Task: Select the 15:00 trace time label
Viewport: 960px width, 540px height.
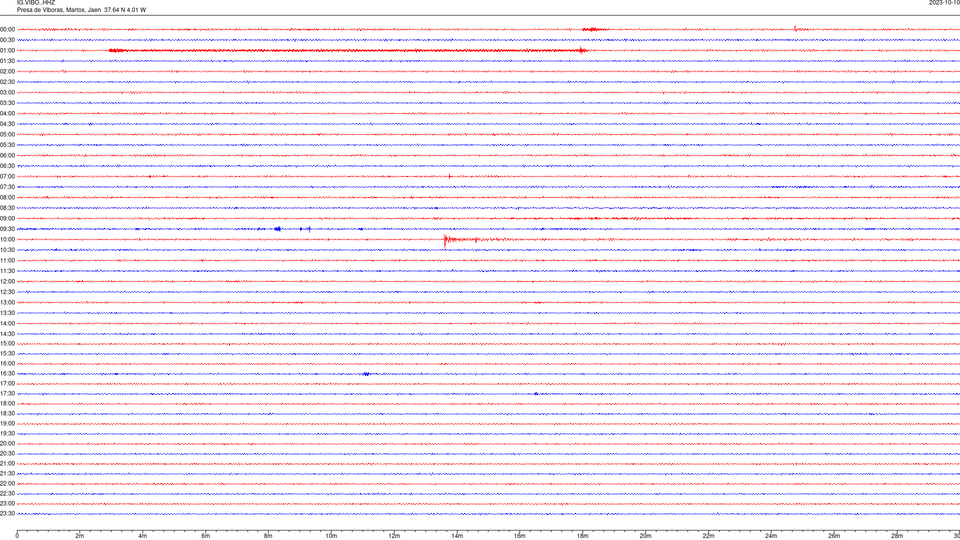Action: pyautogui.click(x=7, y=344)
